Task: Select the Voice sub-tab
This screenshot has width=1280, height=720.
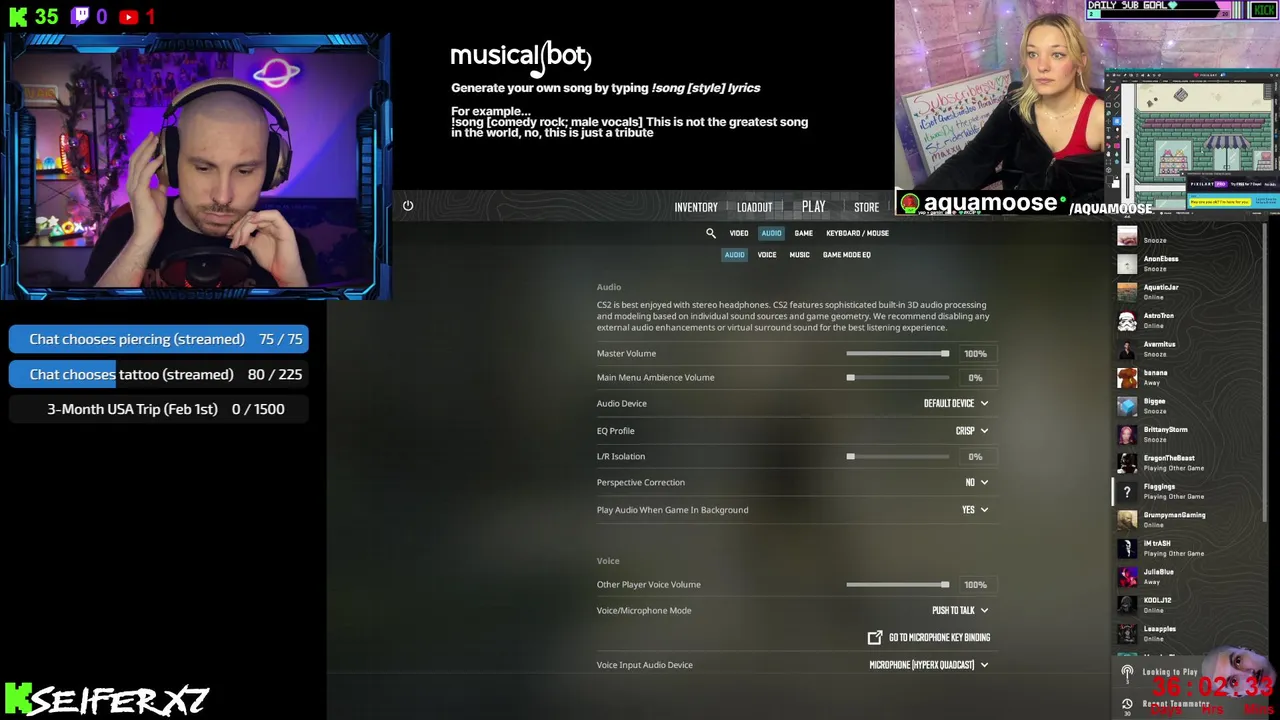Action: click(x=767, y=255)
